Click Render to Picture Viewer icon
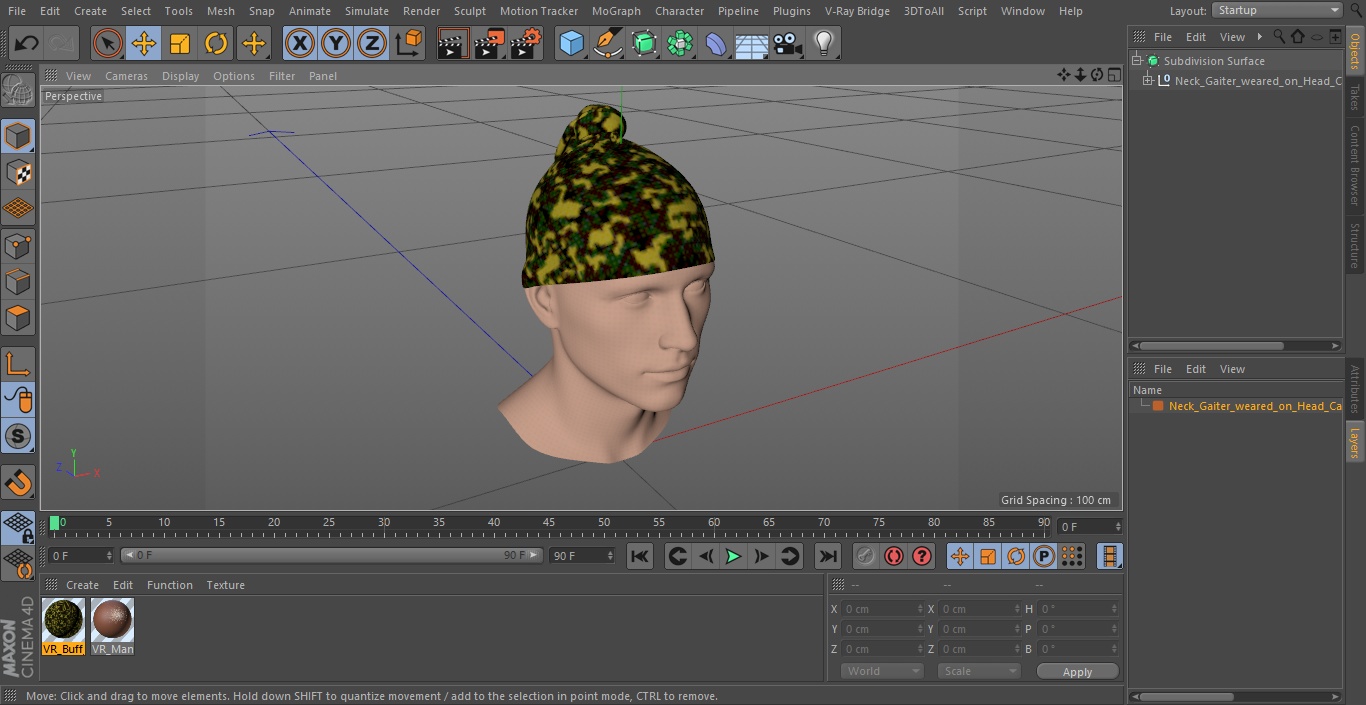Image resolution: width=1366 pixels, height=705 pixels. coord(489,44)
